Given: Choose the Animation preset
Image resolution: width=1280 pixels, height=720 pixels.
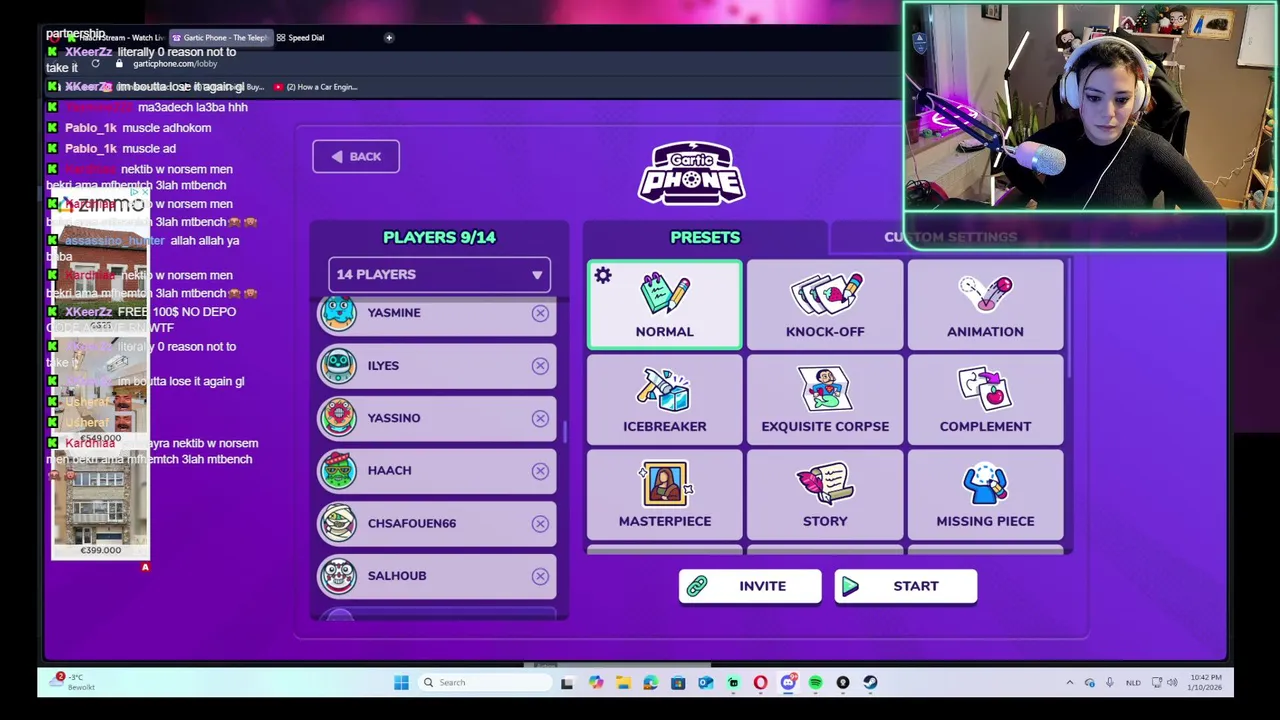Looking at the screenshot, I should click(x=985, y=305).
